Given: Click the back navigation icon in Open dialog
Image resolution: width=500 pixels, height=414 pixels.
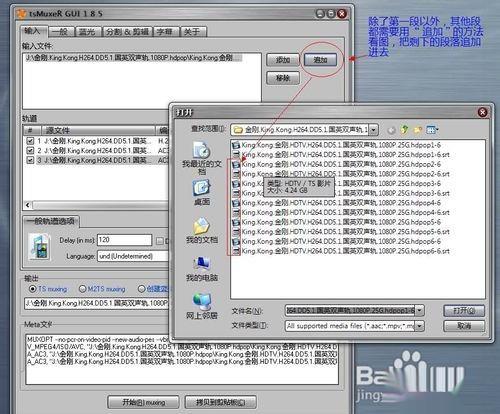Looking at the screenshot, I should click(x=392, y=130).
